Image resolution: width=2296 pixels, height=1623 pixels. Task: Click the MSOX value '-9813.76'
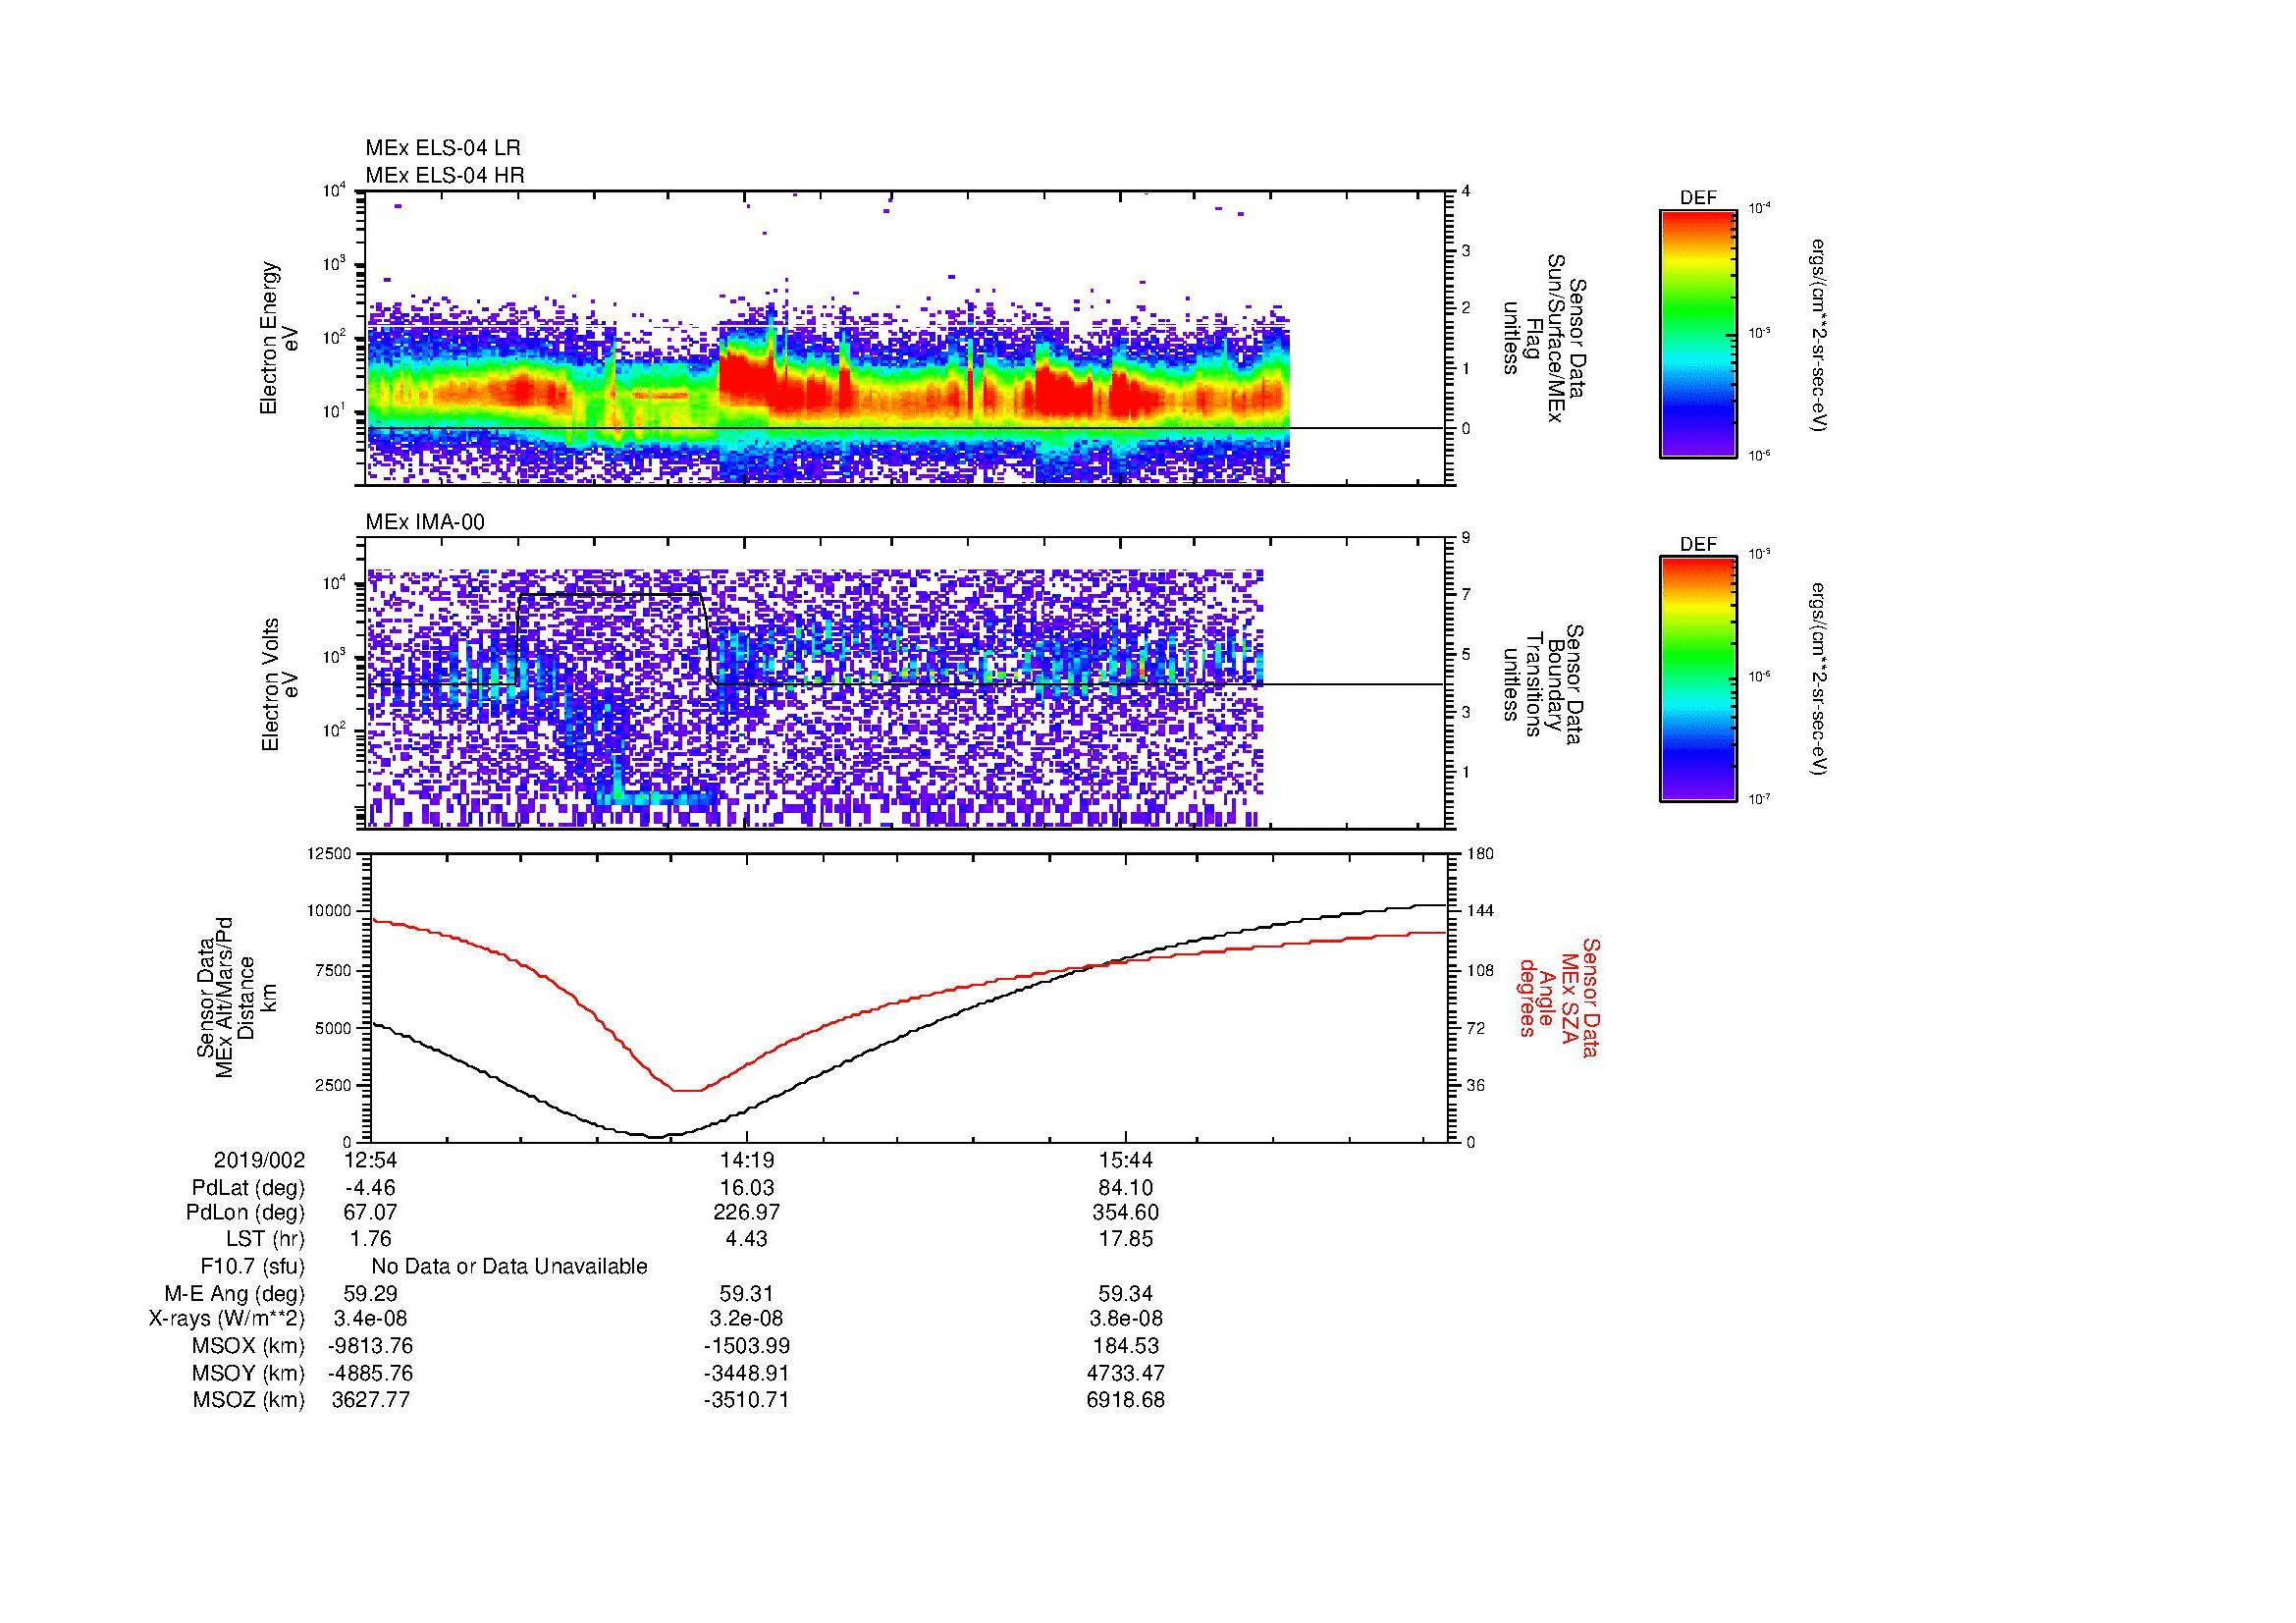pyautogui.click(x=370, y=1346)
